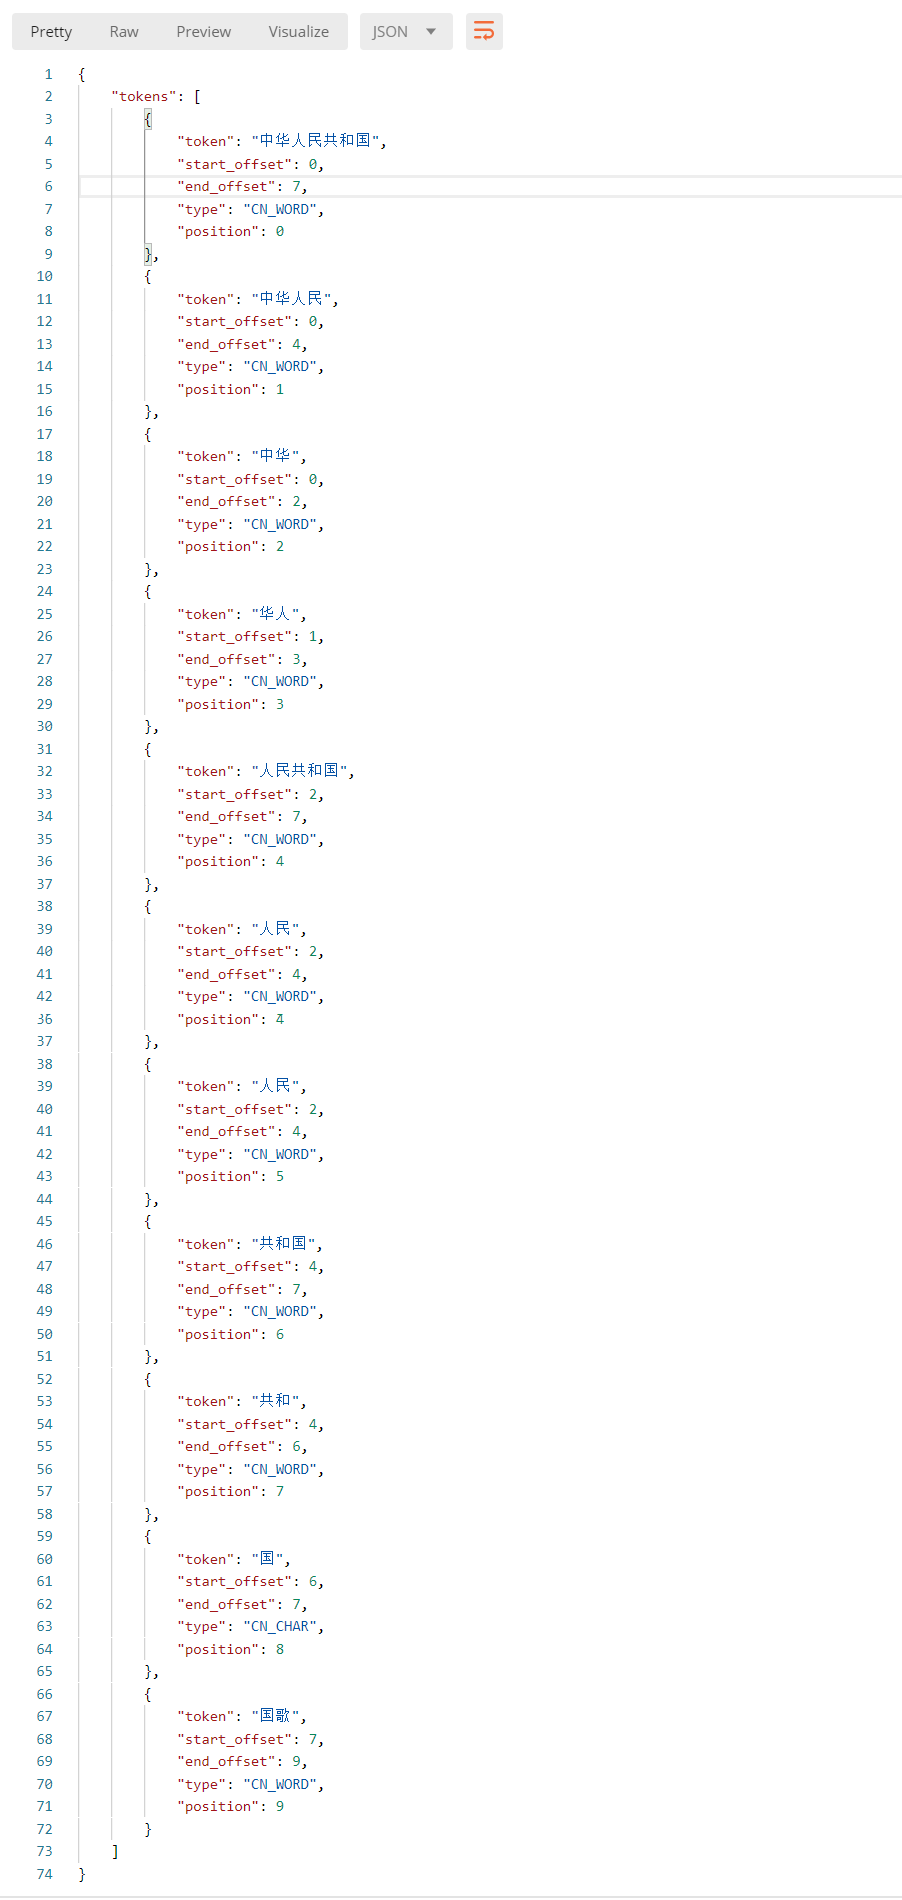This screenshot has height=1900, width=902.
Task: Click the "start_offset": 6 line
Action: tap(251, 1581)
